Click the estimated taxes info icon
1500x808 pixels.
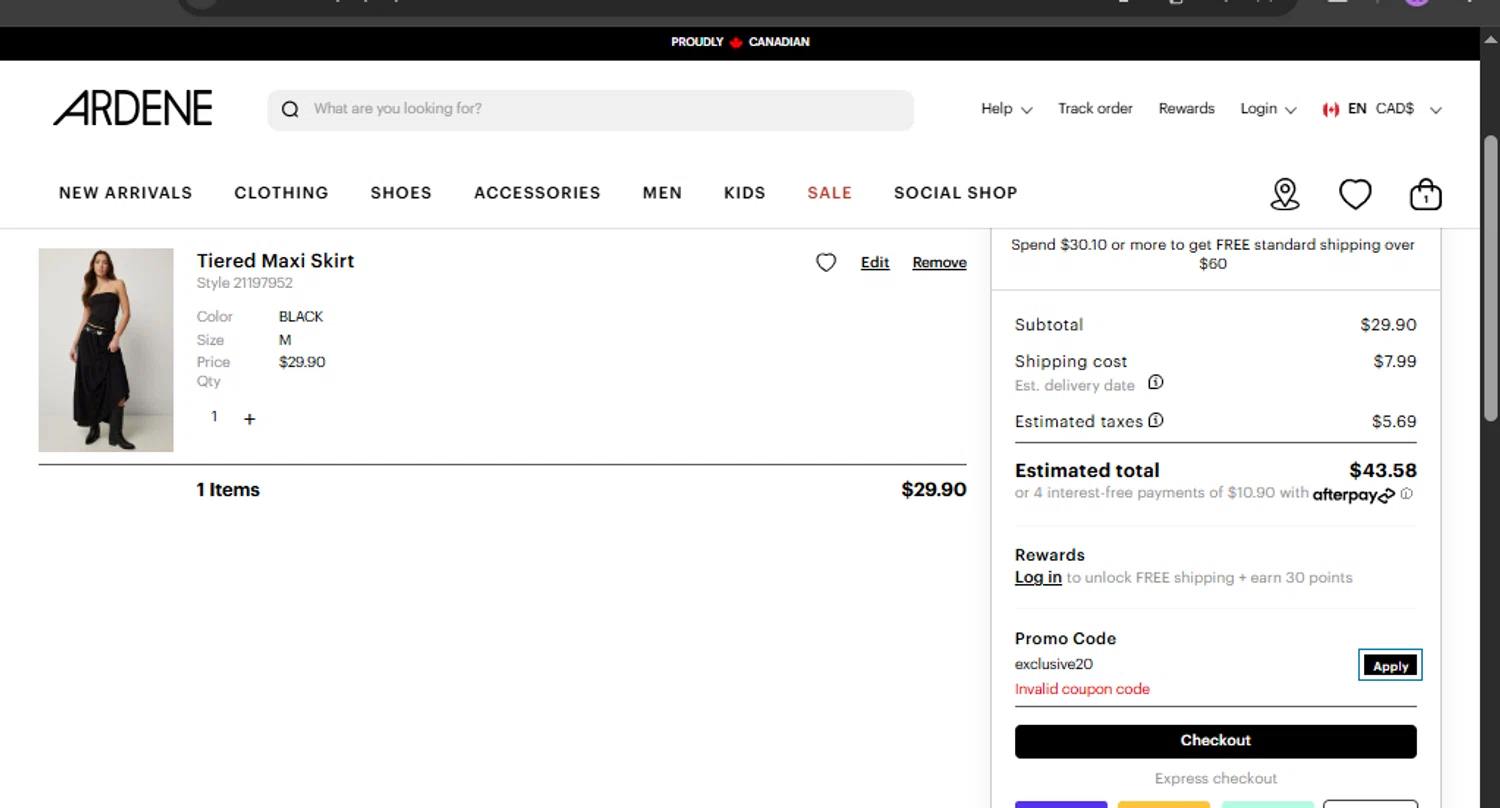pyautogui.click(x=1156, y=420)
